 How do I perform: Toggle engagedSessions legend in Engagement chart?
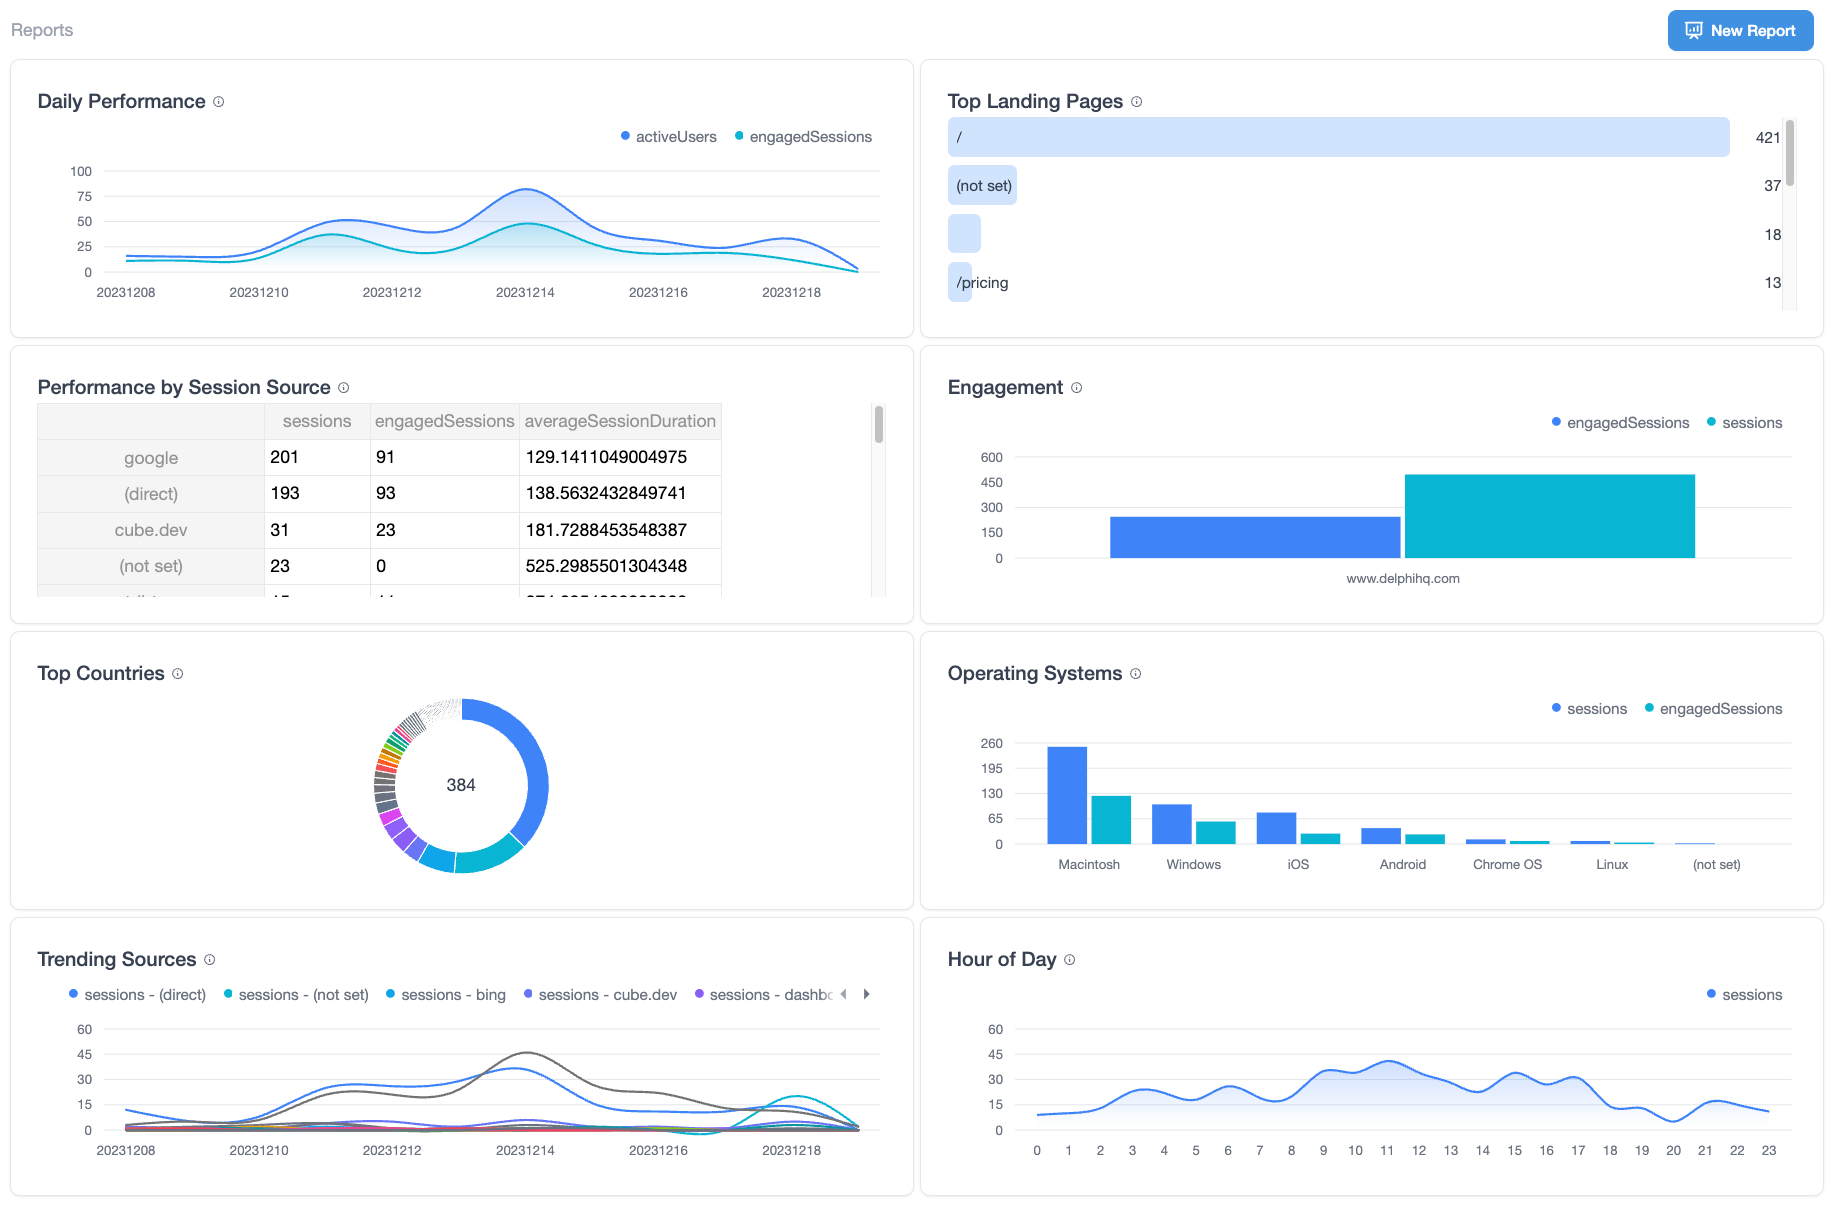click(1620, 423)
